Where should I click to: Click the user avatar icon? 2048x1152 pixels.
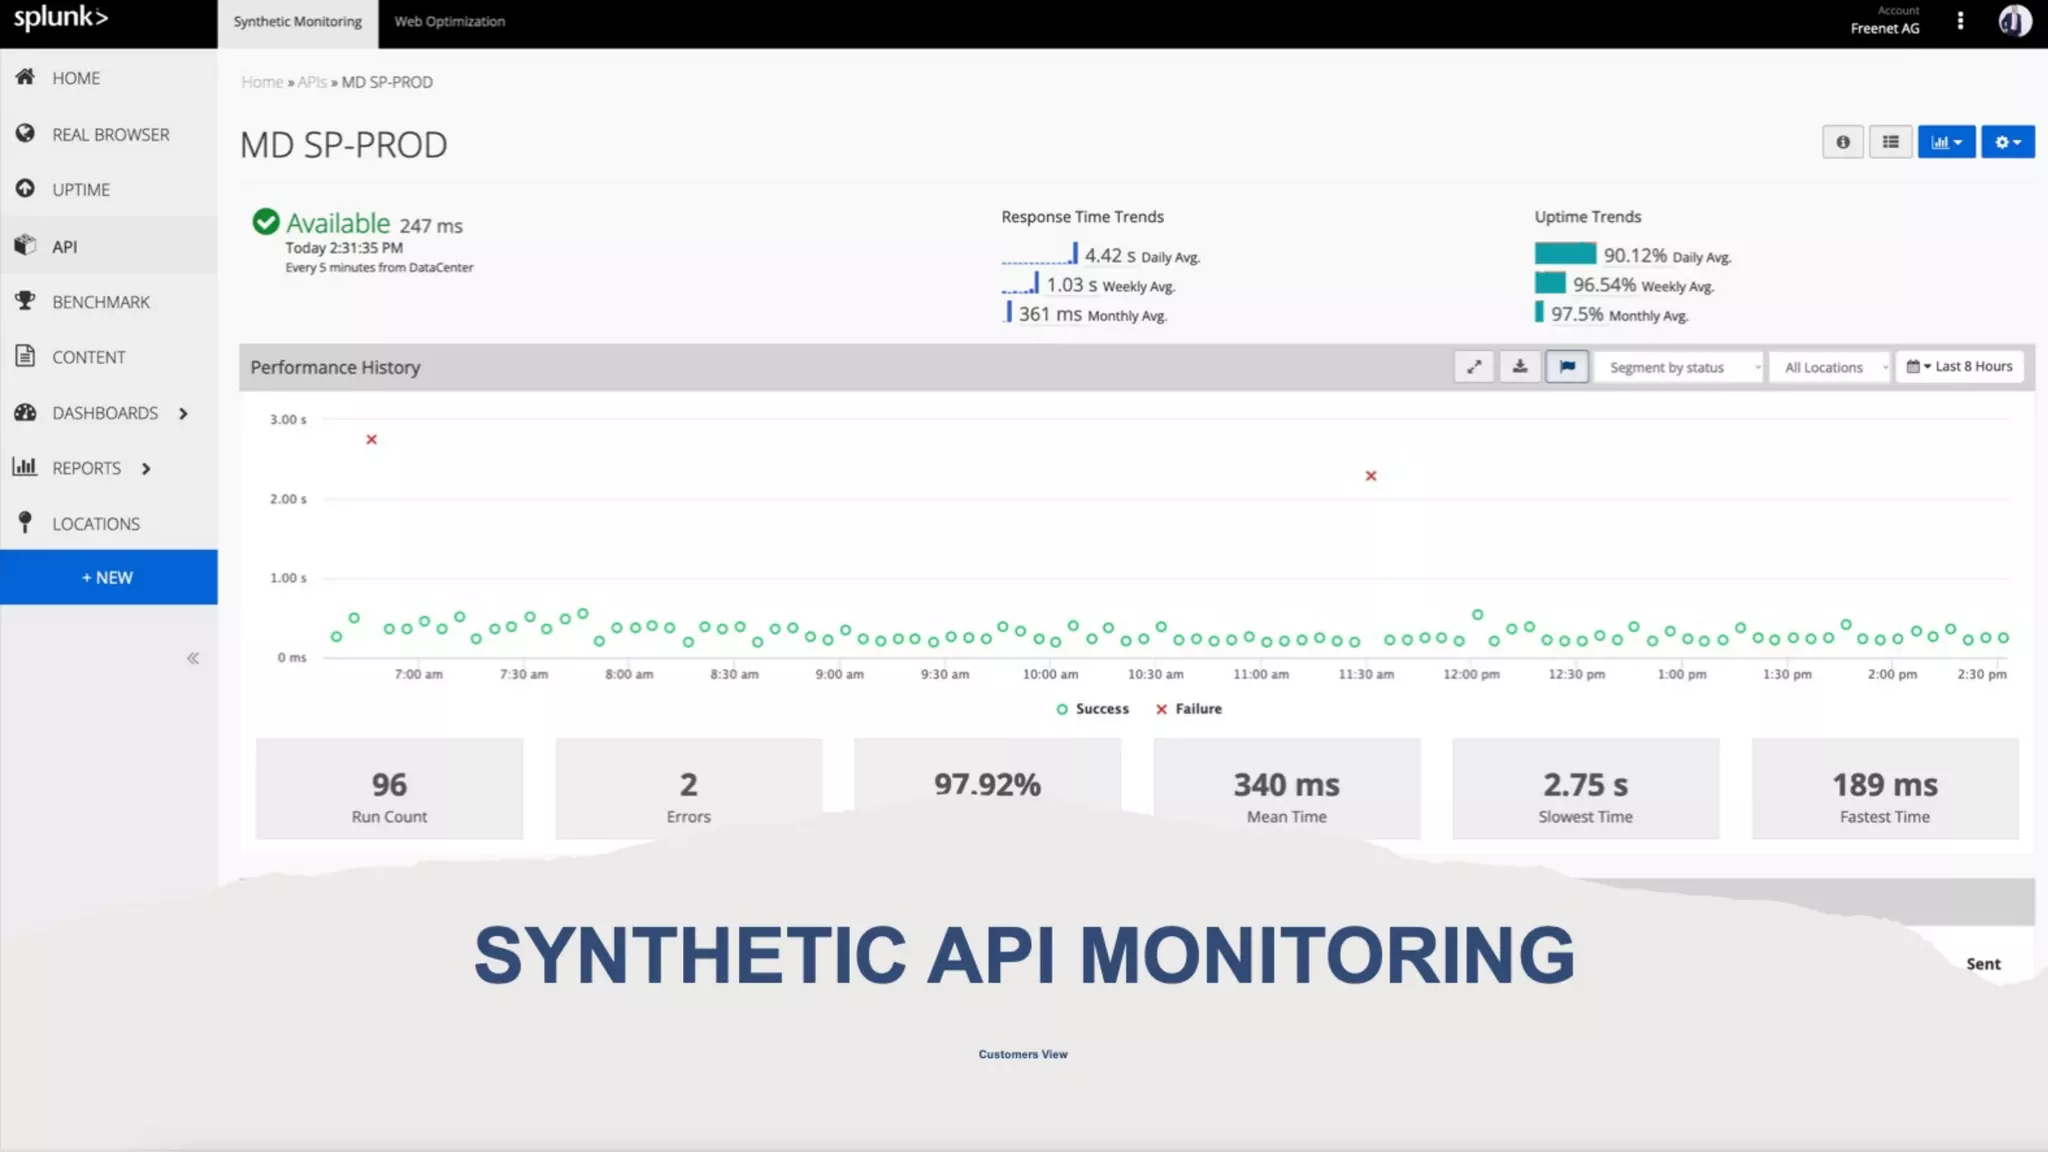[x=2014, y=21]
